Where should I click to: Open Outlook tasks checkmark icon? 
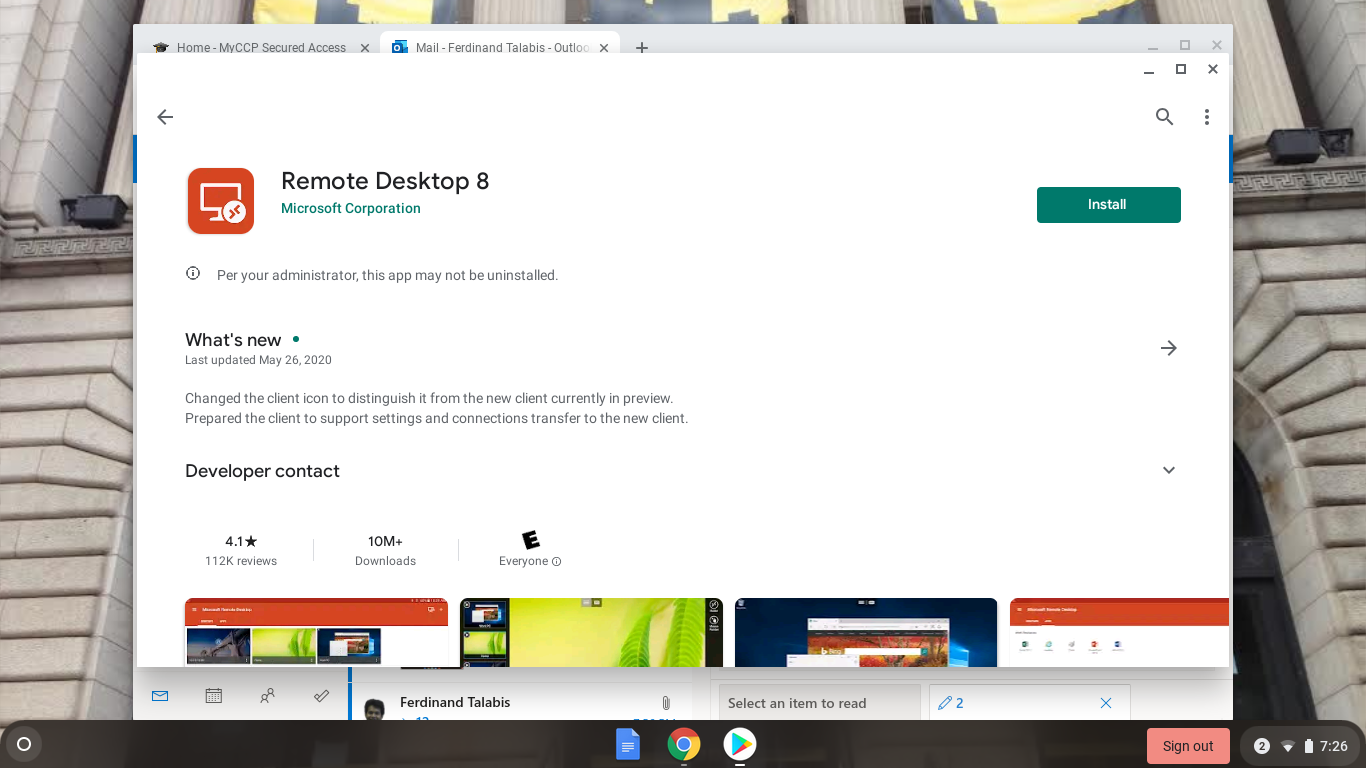(322, 696)
